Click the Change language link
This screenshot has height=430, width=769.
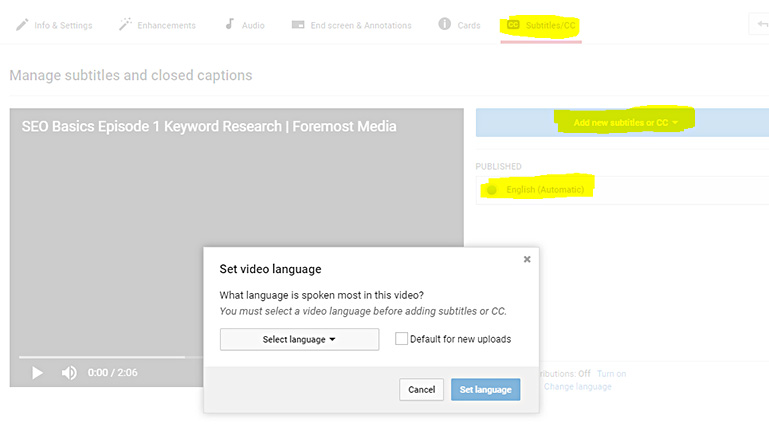(x=577, y=387)
